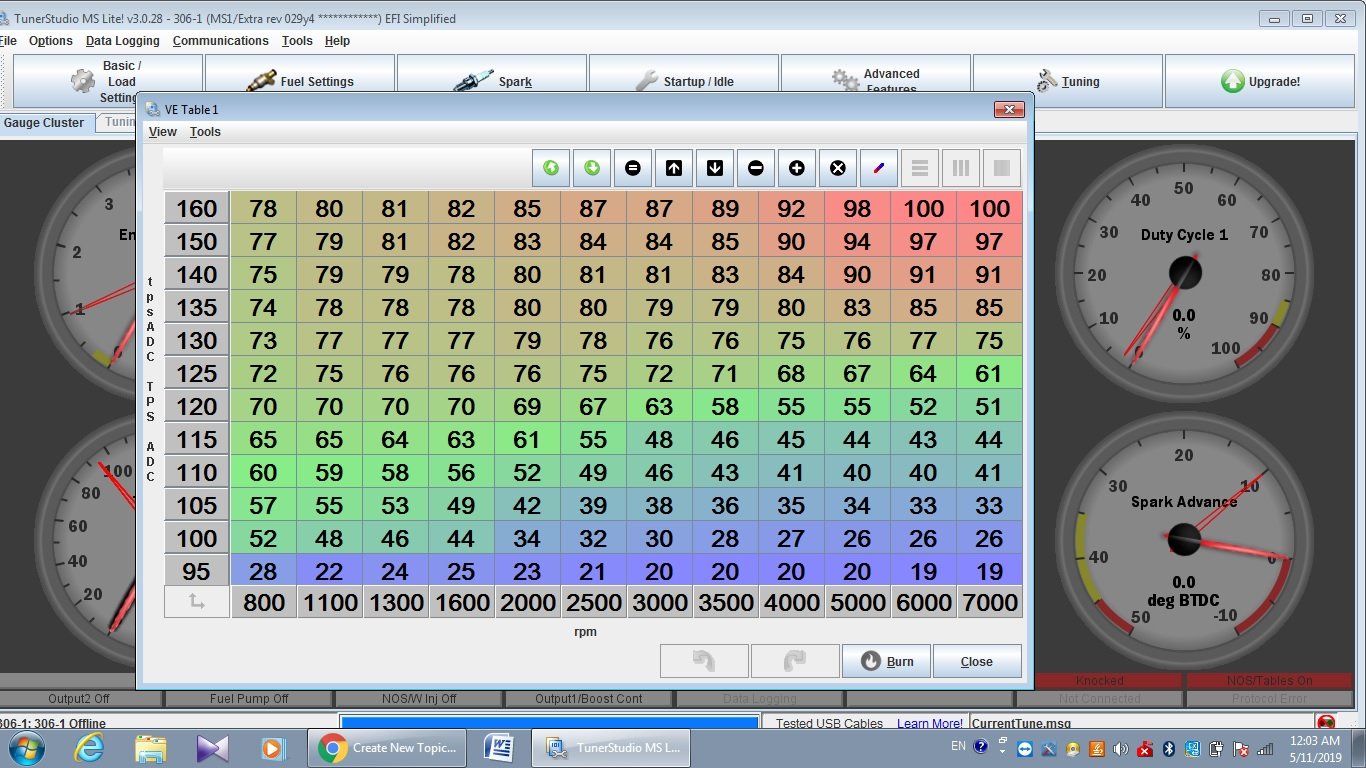The image size is (1366, 768).
Task: Select the VE cell at 110 load, 2000 rpm
Action: [x=527, y=472]
